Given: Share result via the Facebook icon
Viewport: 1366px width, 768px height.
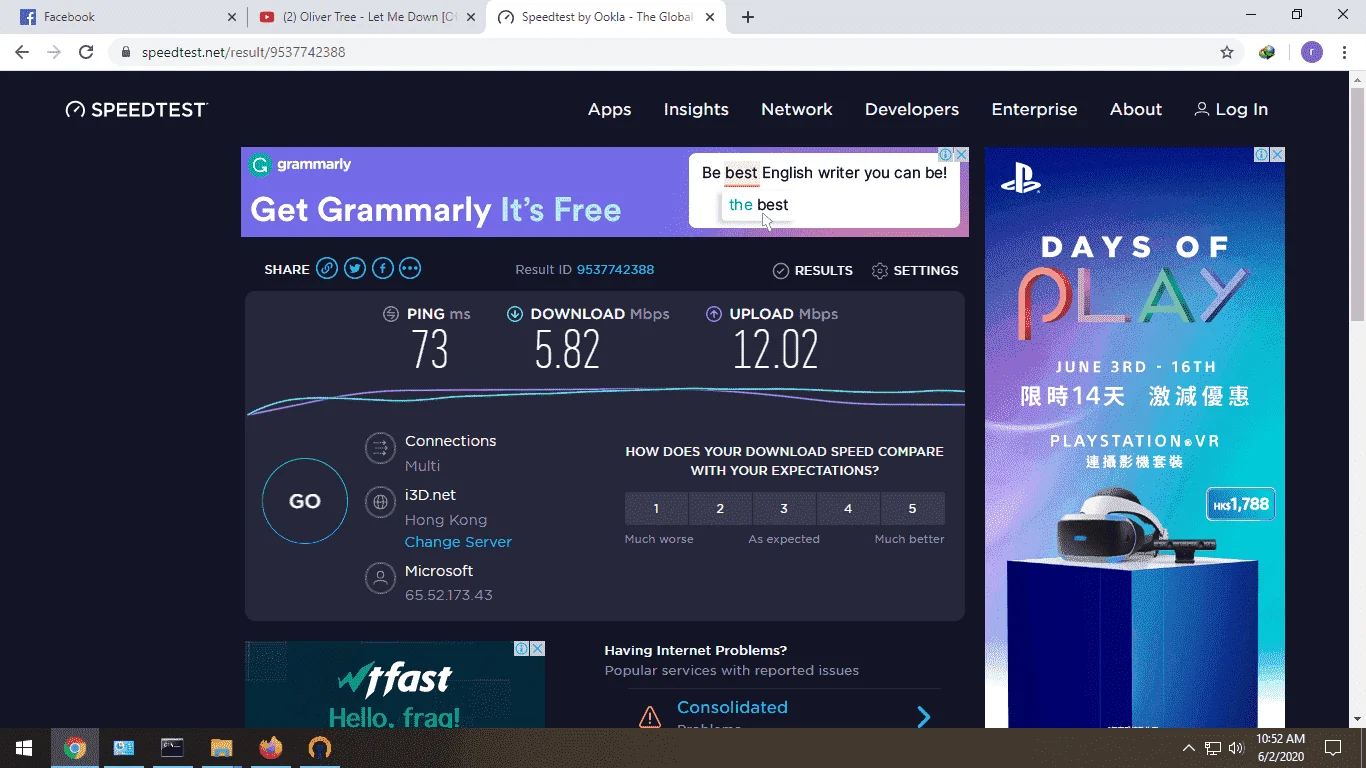Looking at the screenshot, I should [383, 268].
